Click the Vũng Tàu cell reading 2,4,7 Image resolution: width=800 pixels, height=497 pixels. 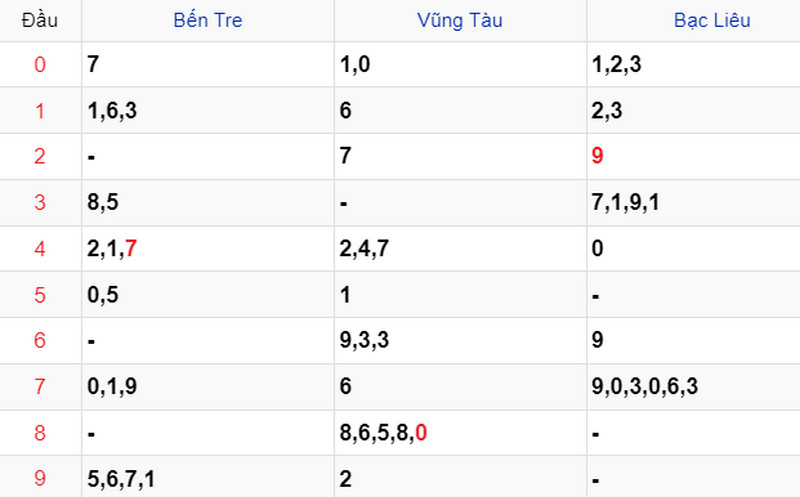pos(365,248)
